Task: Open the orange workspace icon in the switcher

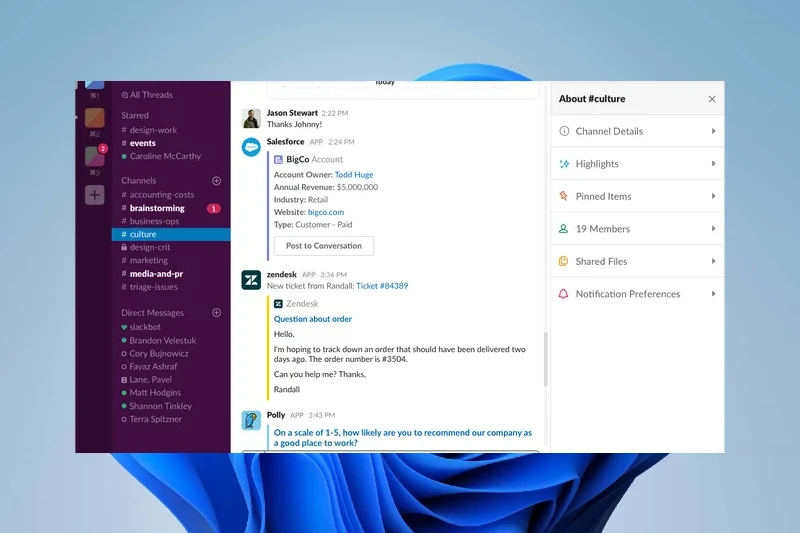Action: point(94,118)
